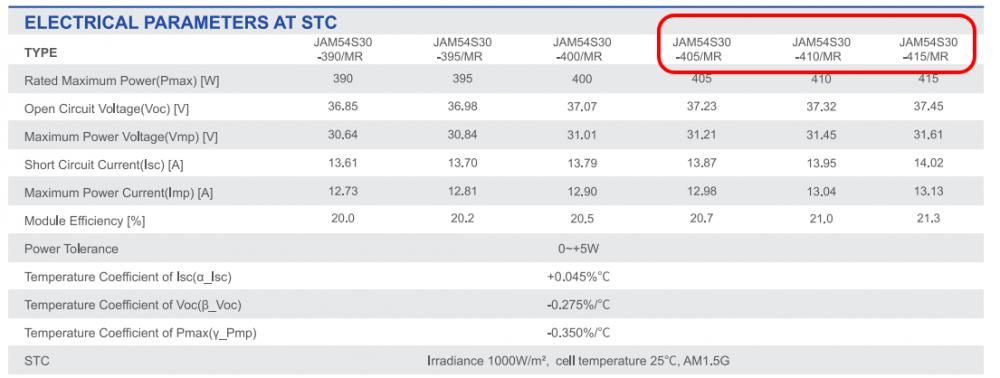Click the +0.045%/°C Isc coefficient value
The height and width of the screenshot is (378, 1000).
[x=578, y=277]
